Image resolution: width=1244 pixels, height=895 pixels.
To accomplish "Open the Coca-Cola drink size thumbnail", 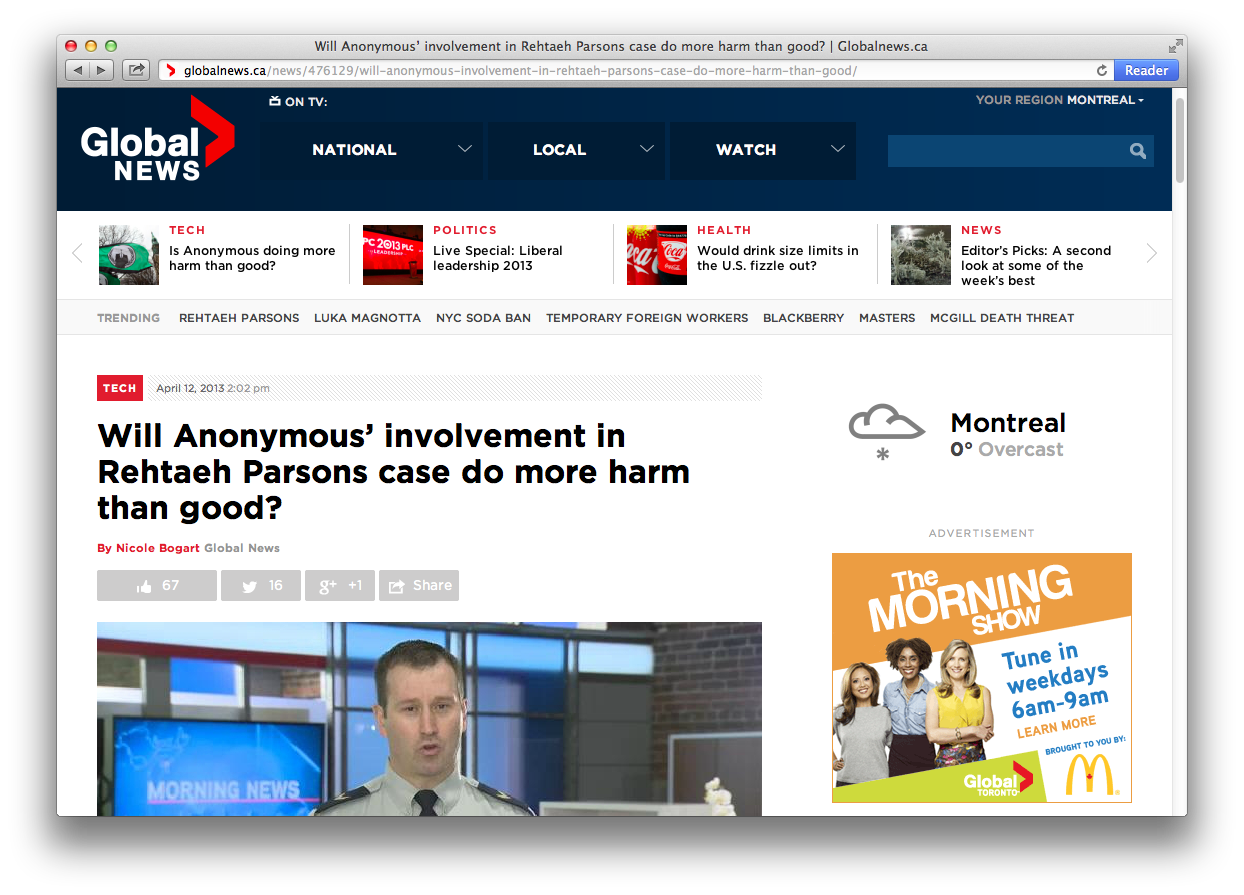I will coord(657,255).
